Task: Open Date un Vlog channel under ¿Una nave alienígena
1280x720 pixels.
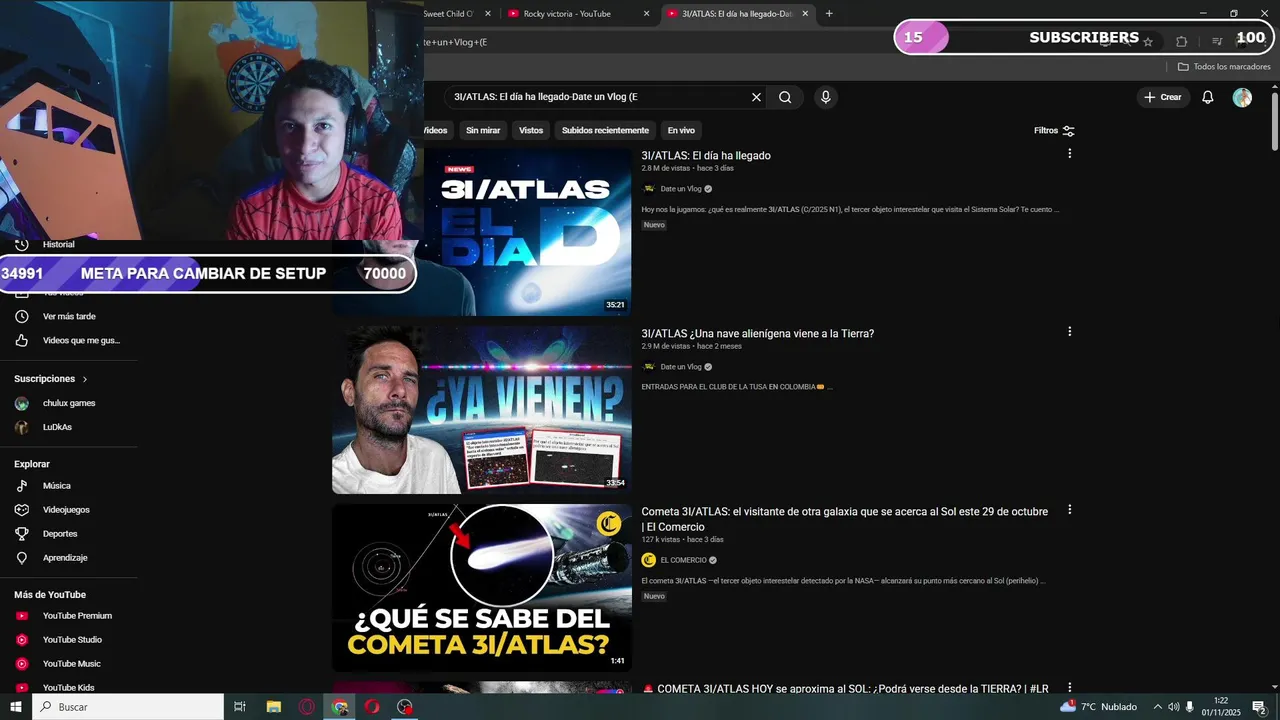Action: tap(681, 367)
